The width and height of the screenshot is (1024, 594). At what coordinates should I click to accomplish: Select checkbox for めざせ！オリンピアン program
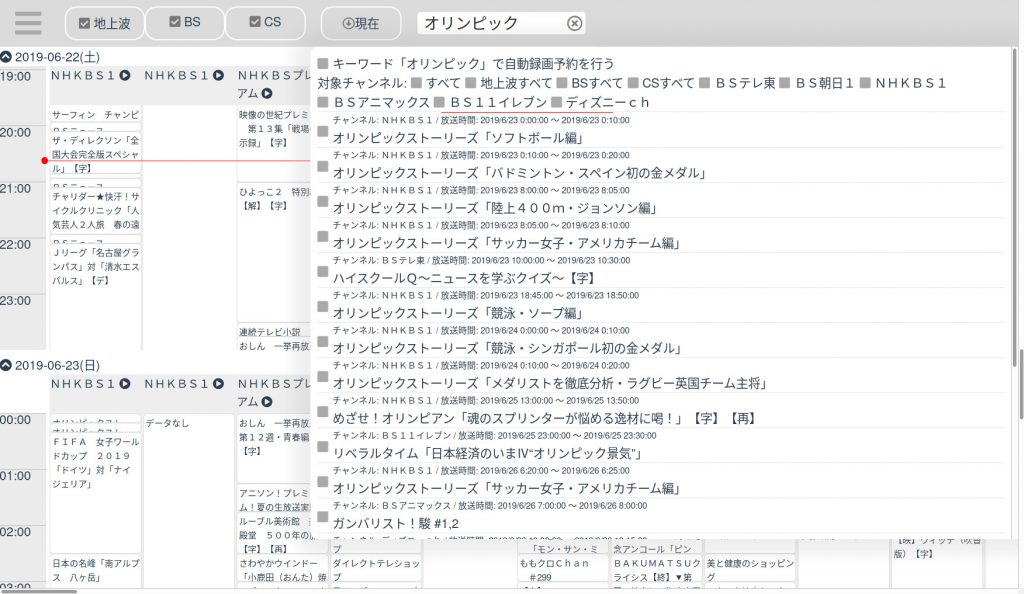(323, 412)
